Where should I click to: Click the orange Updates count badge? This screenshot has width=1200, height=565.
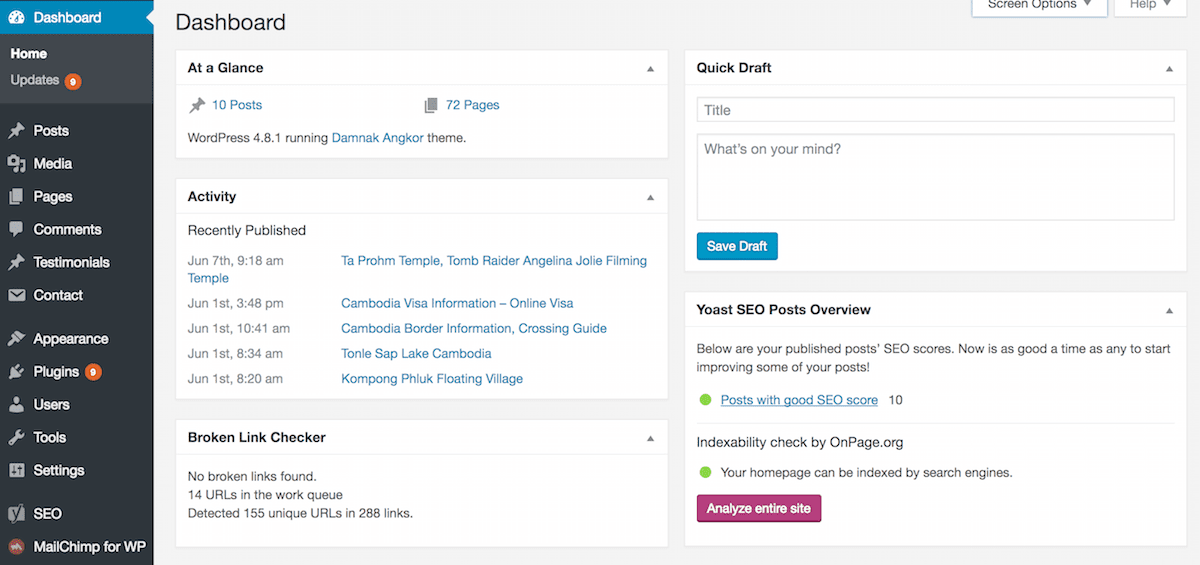coord(73,81)
